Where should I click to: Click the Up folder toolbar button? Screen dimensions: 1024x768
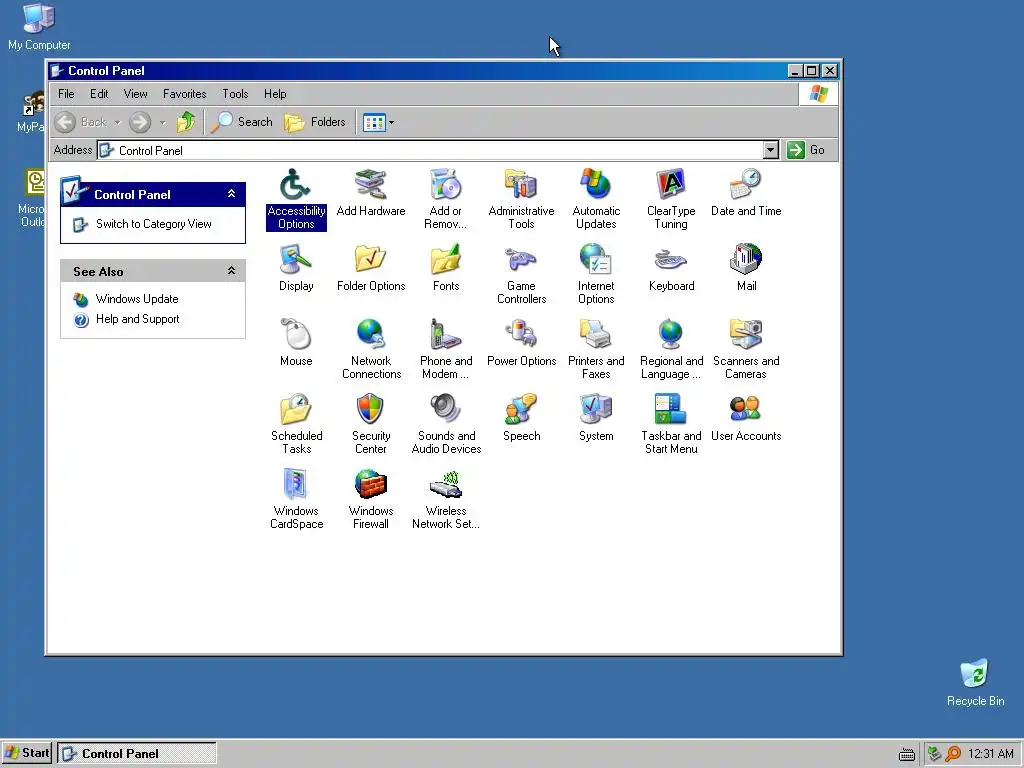[186, 122]
